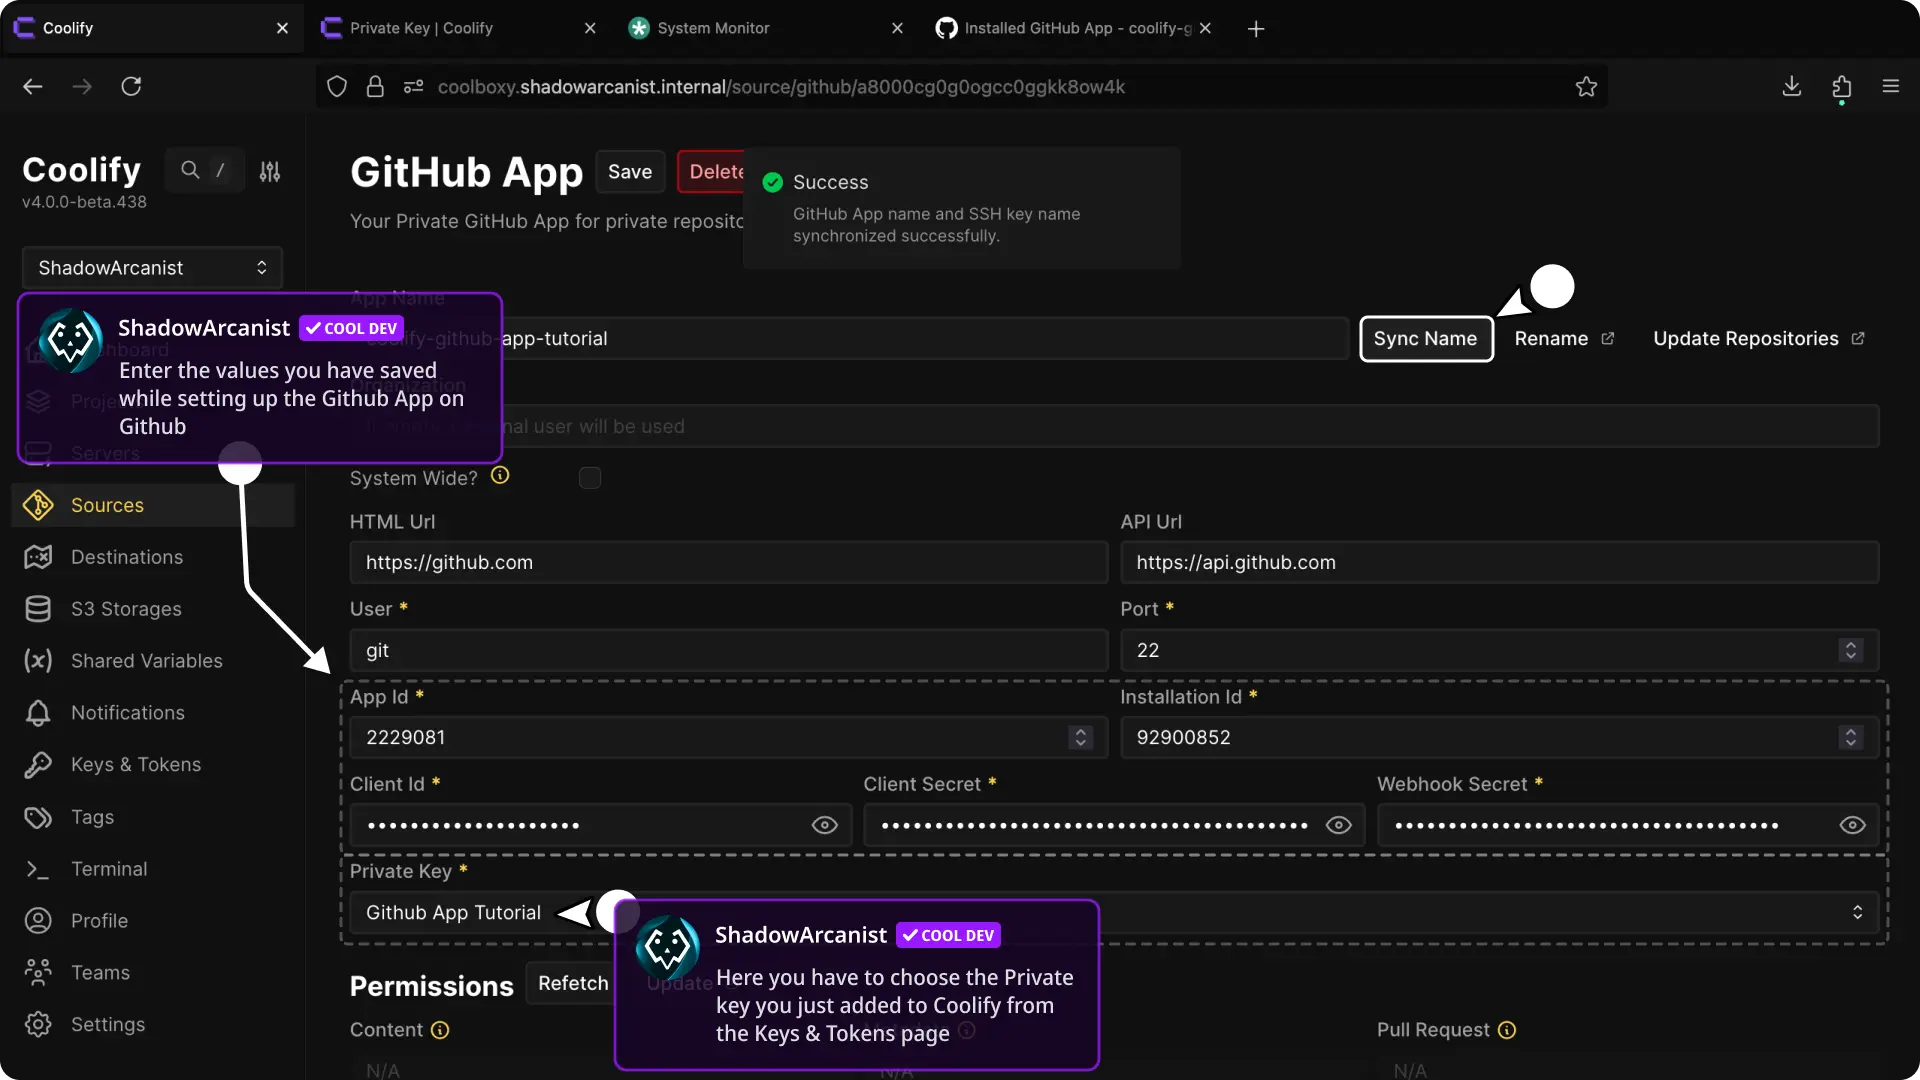
Task: Reveal the Client Id value
Action: click(824, 825)
